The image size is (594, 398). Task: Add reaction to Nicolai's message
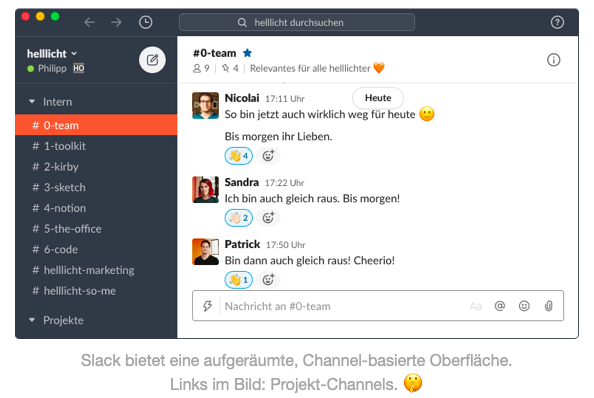point(268,156)
